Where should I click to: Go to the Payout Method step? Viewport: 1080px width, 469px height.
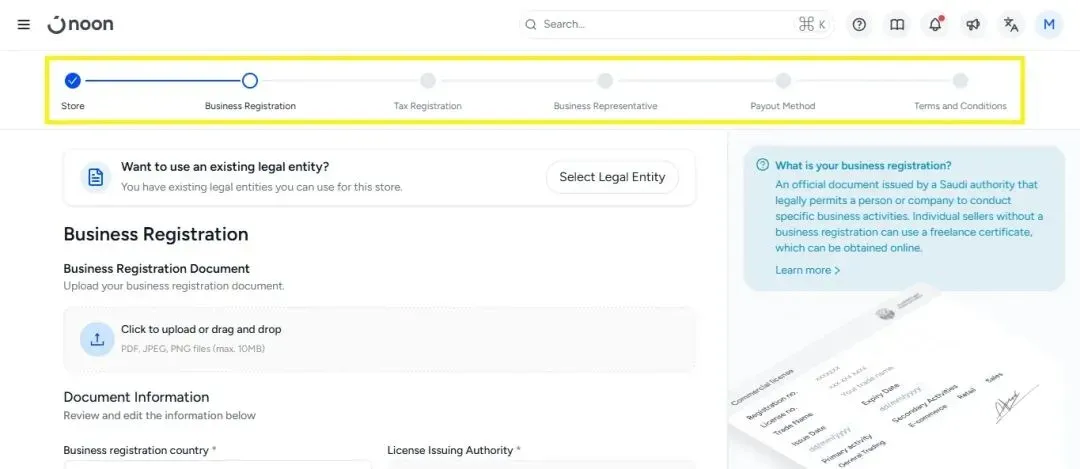click(782, 92)
